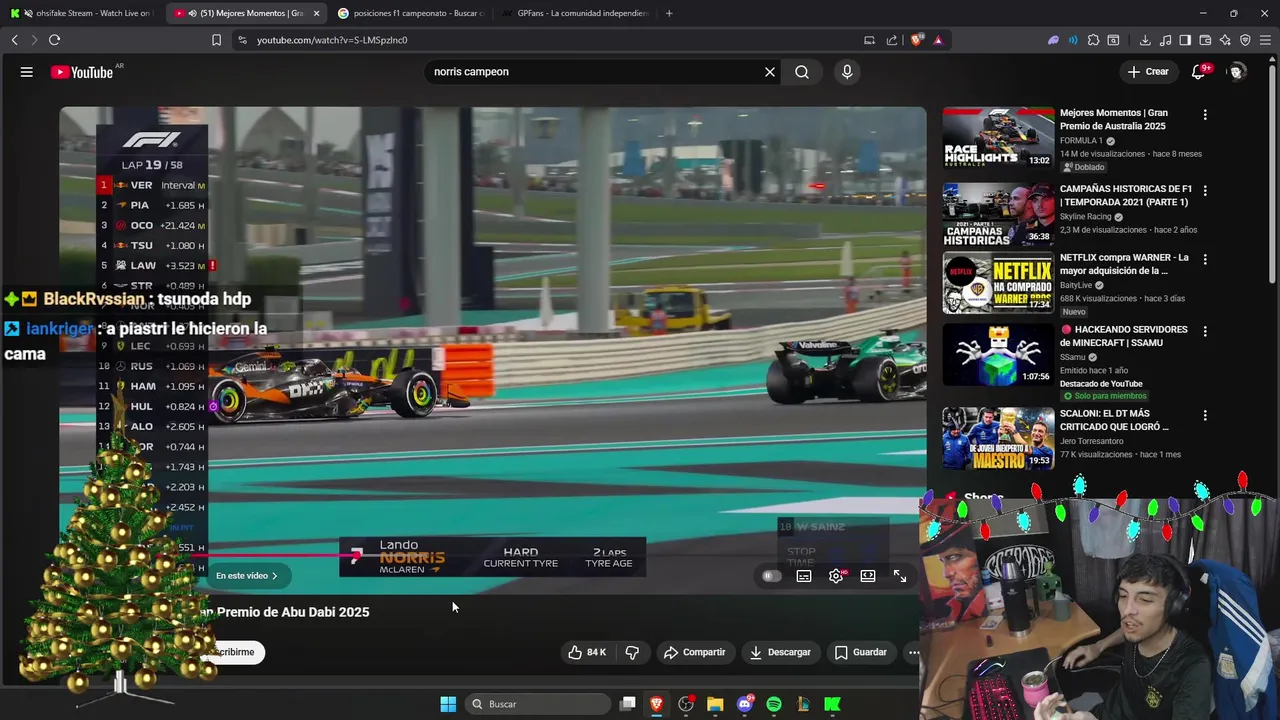Open options menu for Hackeando Servidores video
The height and width of the screenshot is (720, 1280).
click(x=1205, y=331)
